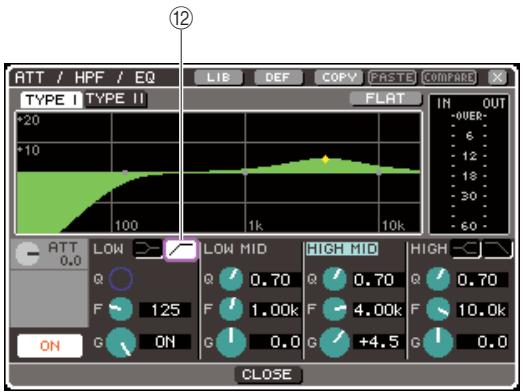Click the LOW band F knob
Image resolution: width=523 pixels, height=392 pixels.
point(120,309)
